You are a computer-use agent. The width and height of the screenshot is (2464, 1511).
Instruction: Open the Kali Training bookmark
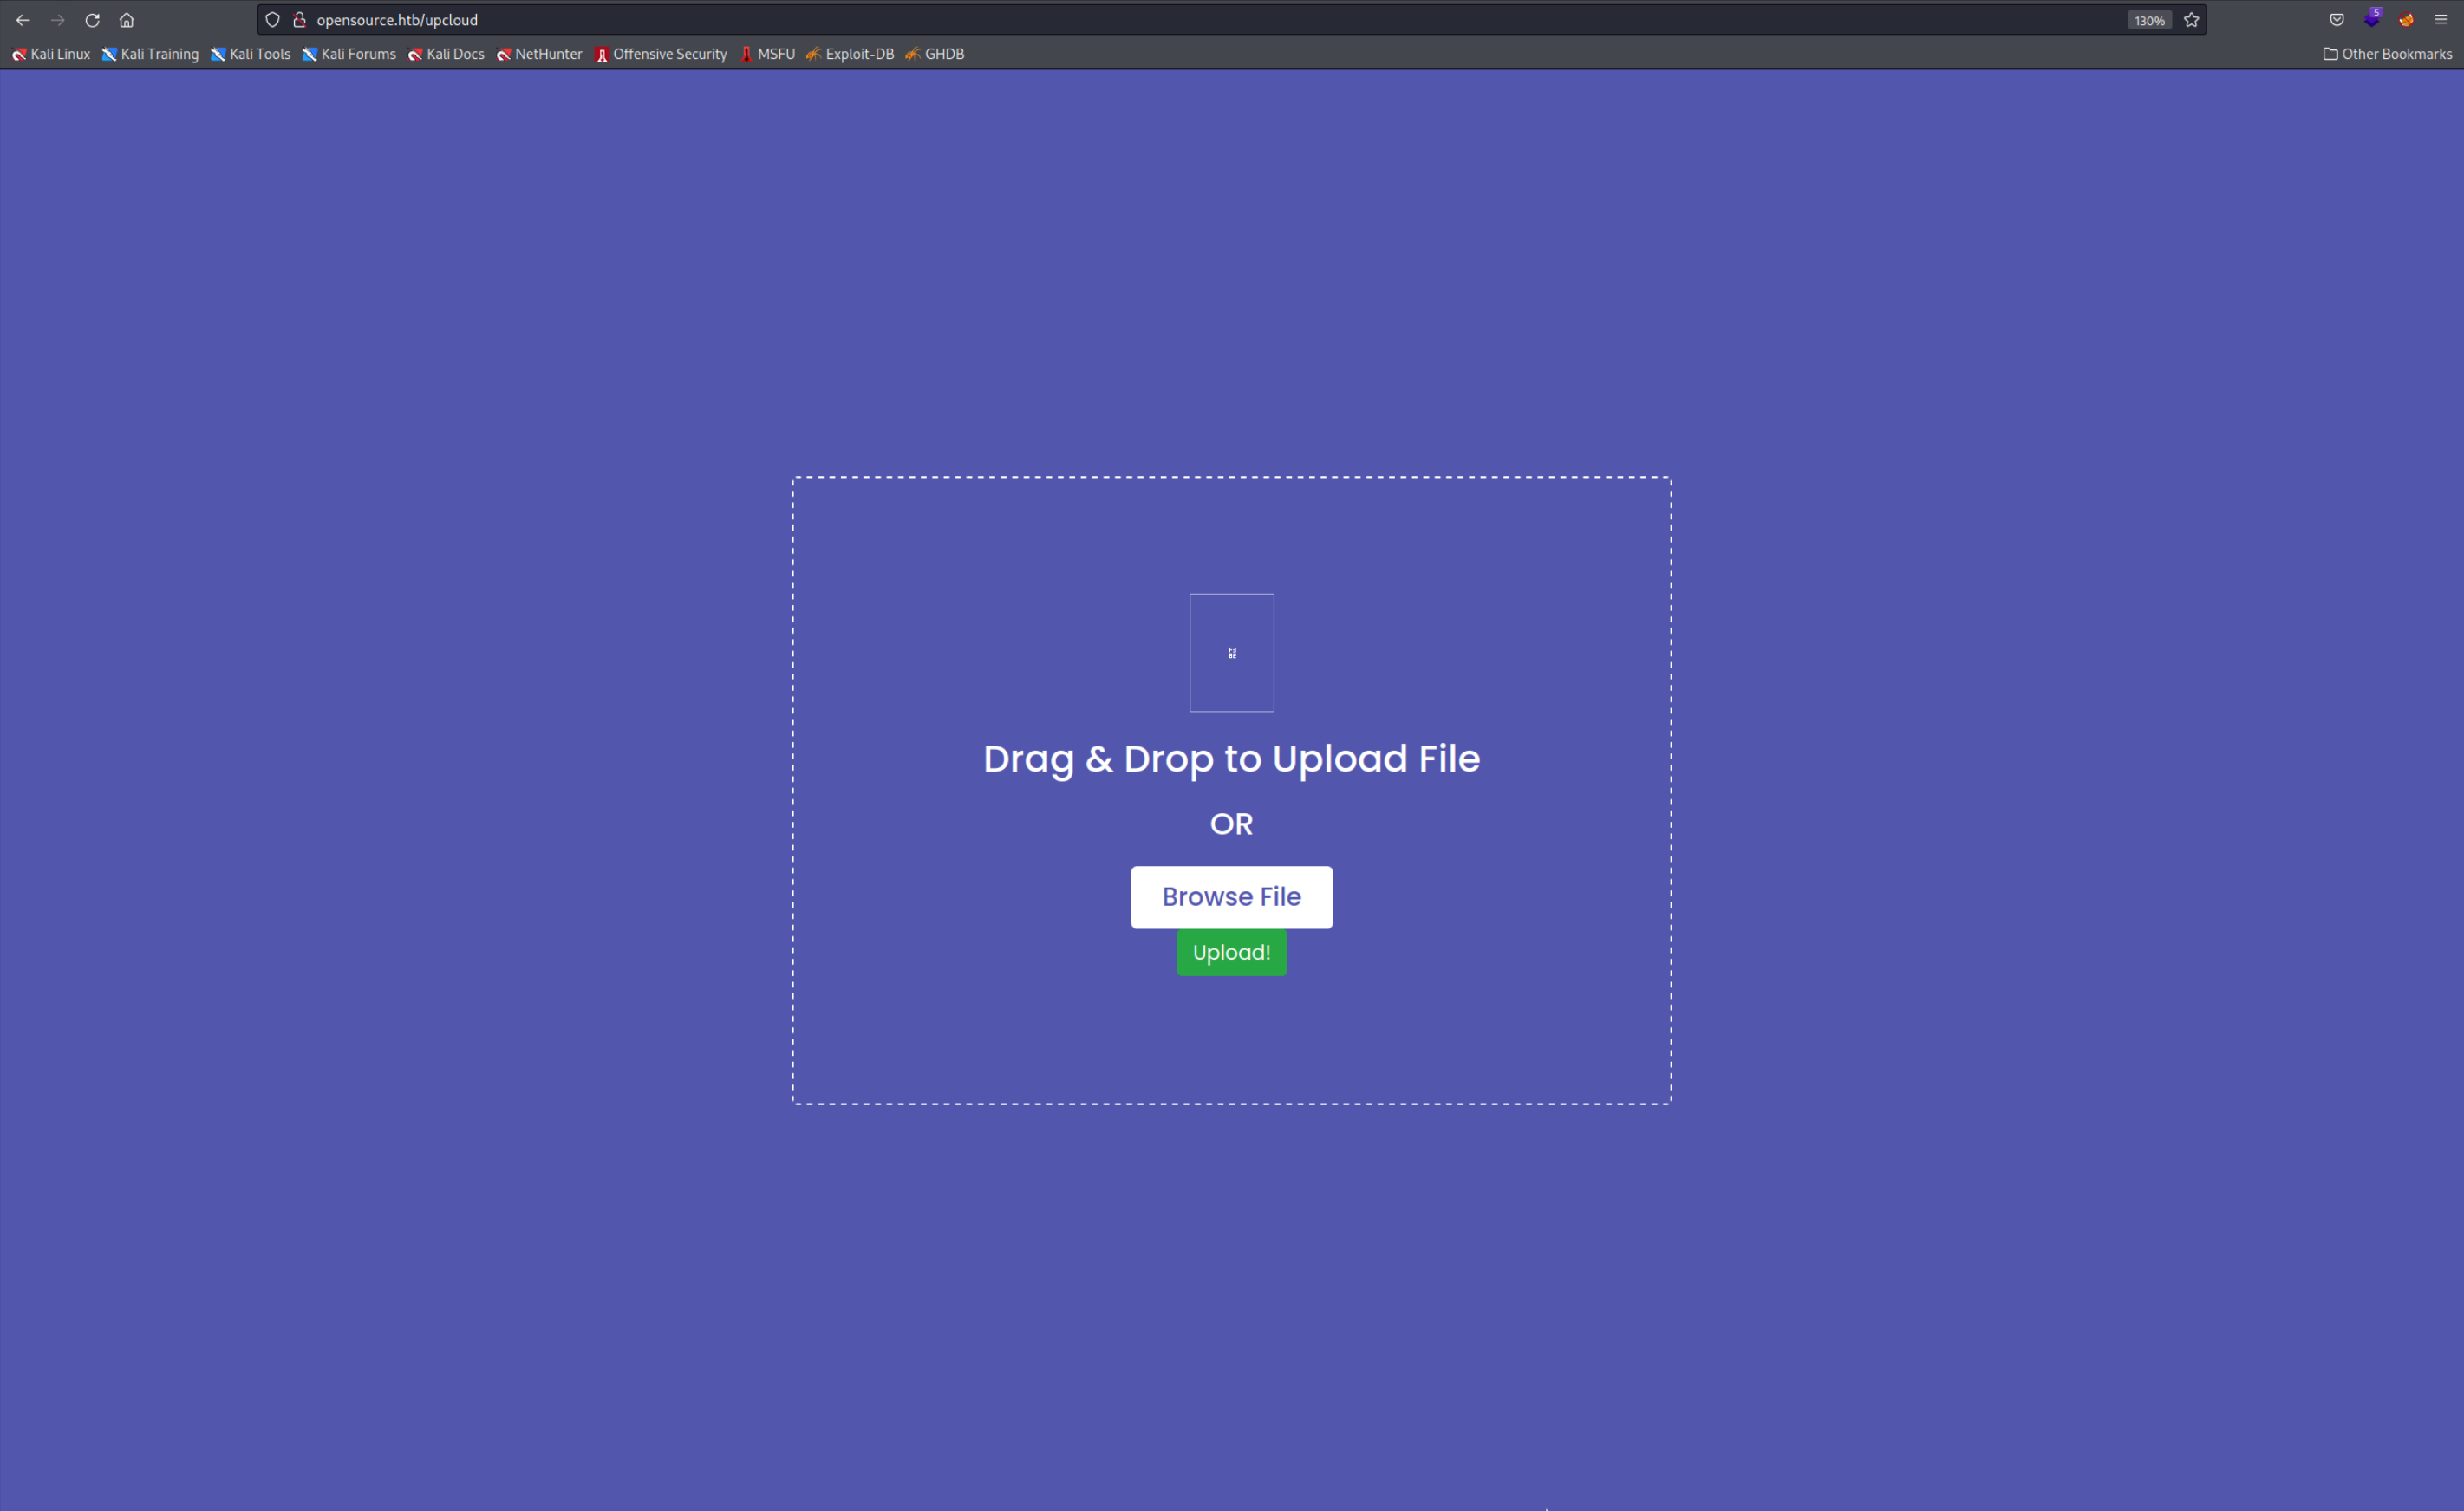pyautogui.click(x=150, y=54)
